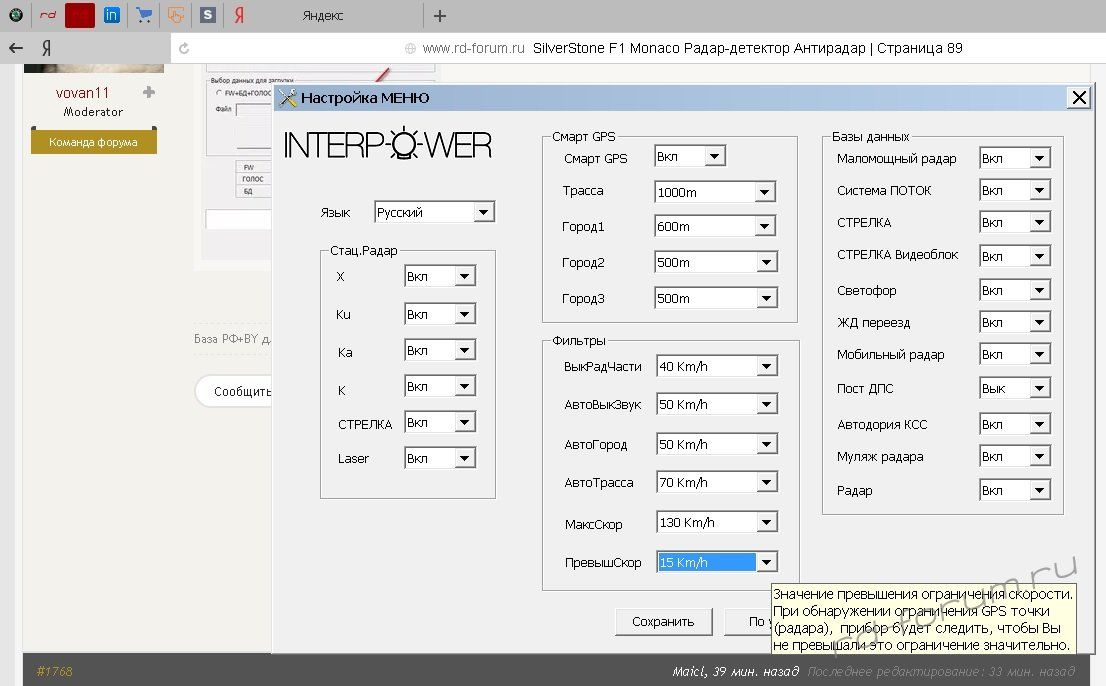The image size is (1106, 686).
Task: Switch to the Яндекс tab
Action: [322, 16]
